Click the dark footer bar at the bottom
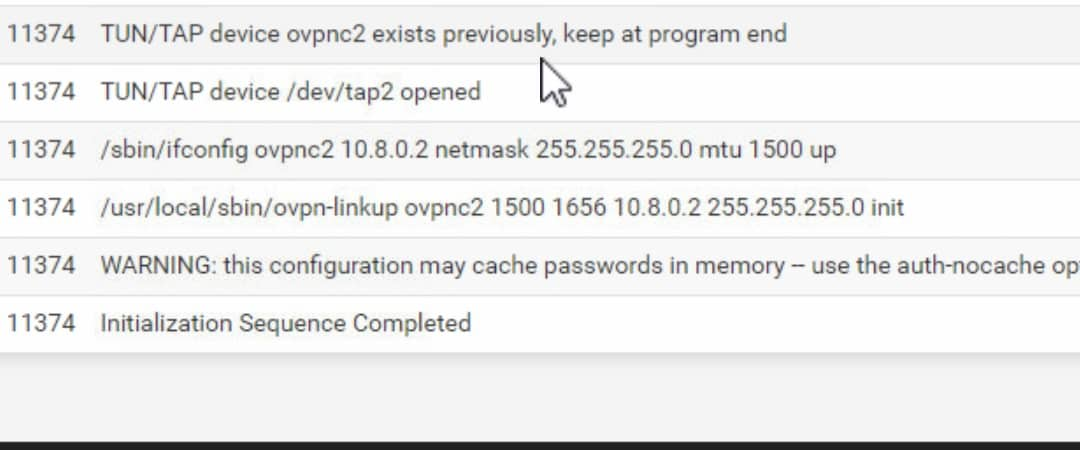 tap(540, 445)
